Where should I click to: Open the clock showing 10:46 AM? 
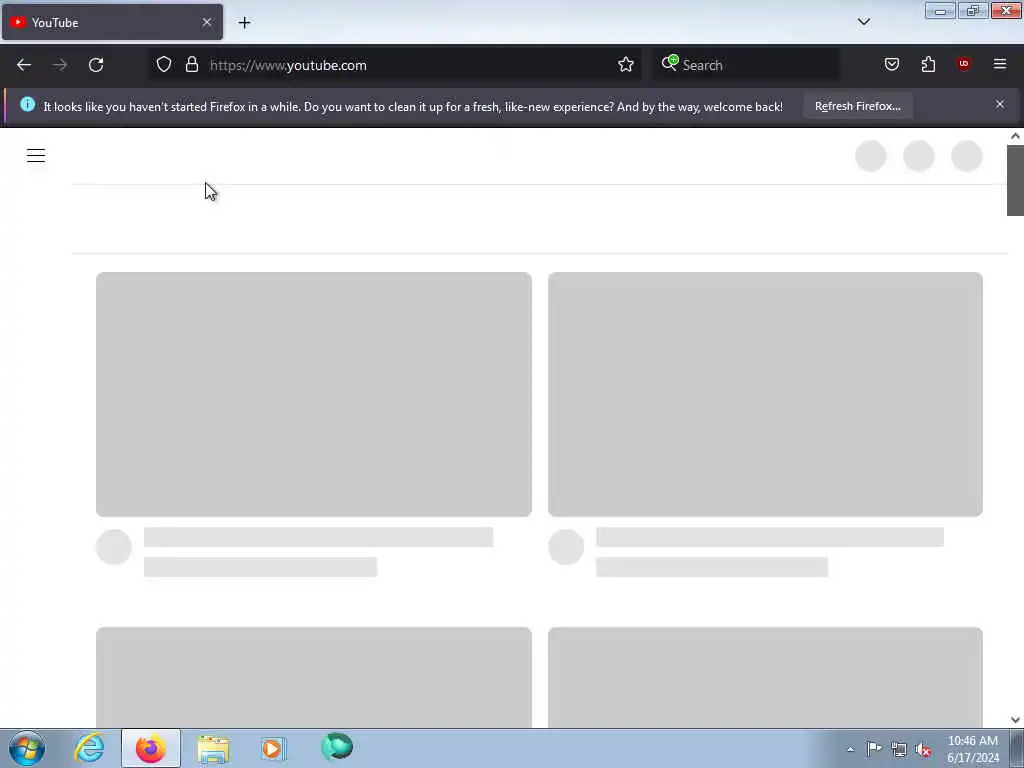pos(972,749)
